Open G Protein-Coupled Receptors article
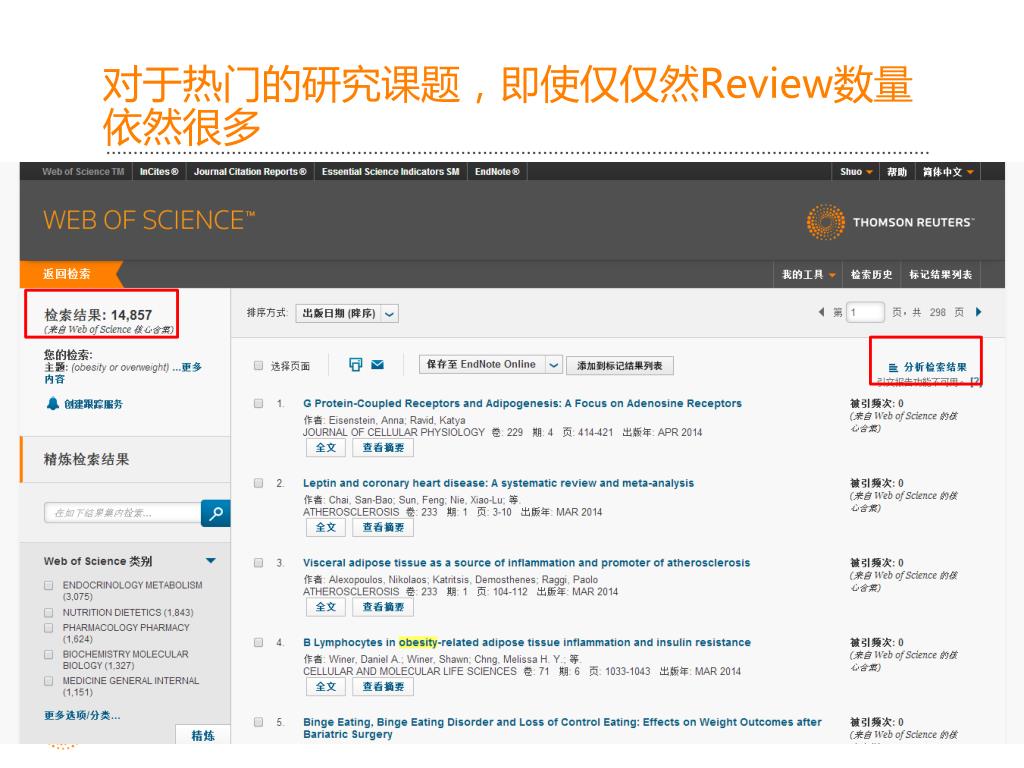The width and height of the screenshot is (1024, 768). click(522, 404)
